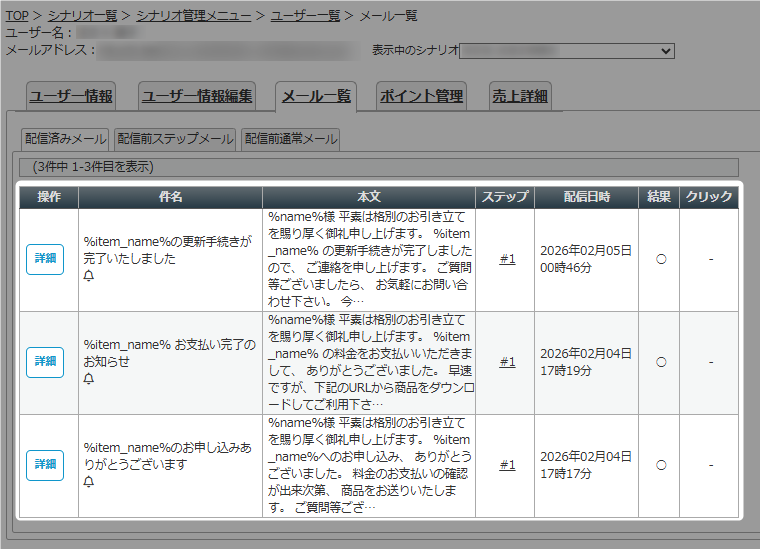This screenshot has height=549, width=760.
Task: Return to ユーザー一覧 breadcrumb link
Action: 305,16
